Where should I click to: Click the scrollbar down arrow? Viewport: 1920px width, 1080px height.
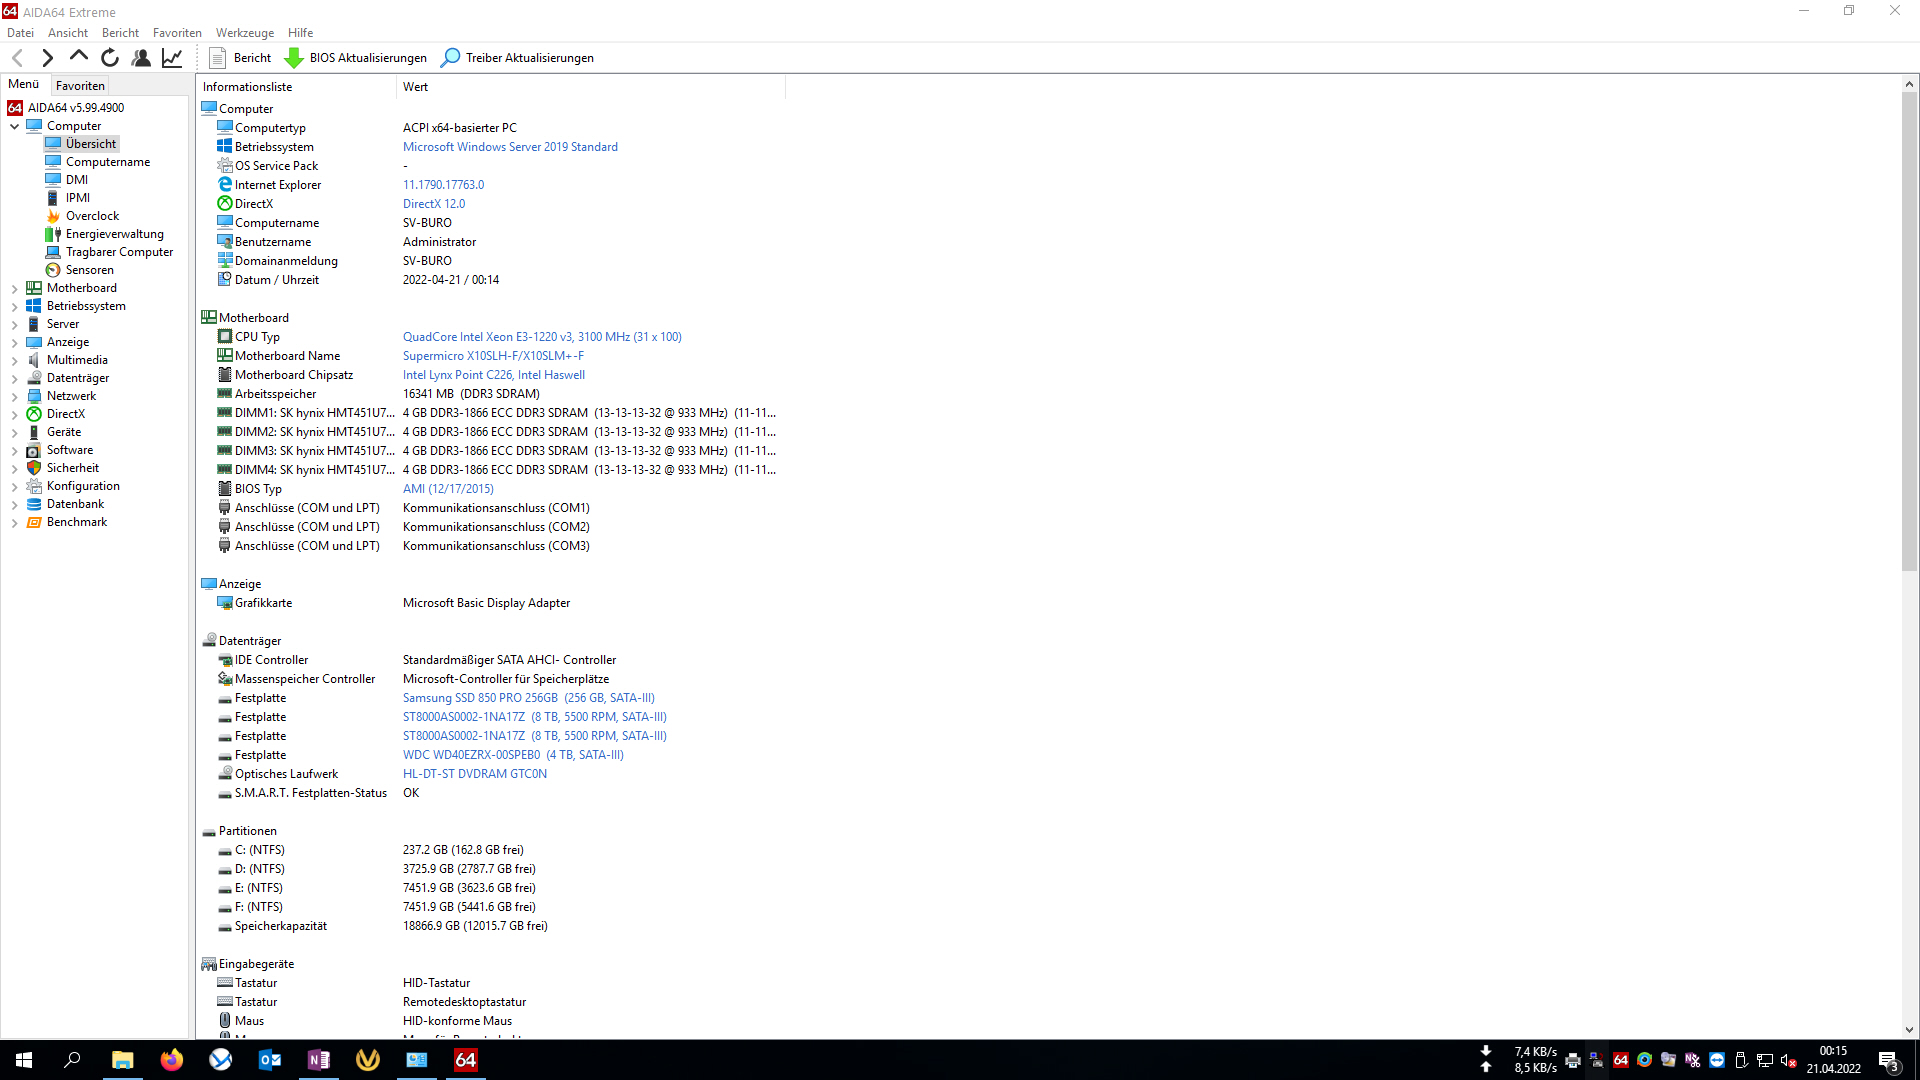(1909, 1030)
